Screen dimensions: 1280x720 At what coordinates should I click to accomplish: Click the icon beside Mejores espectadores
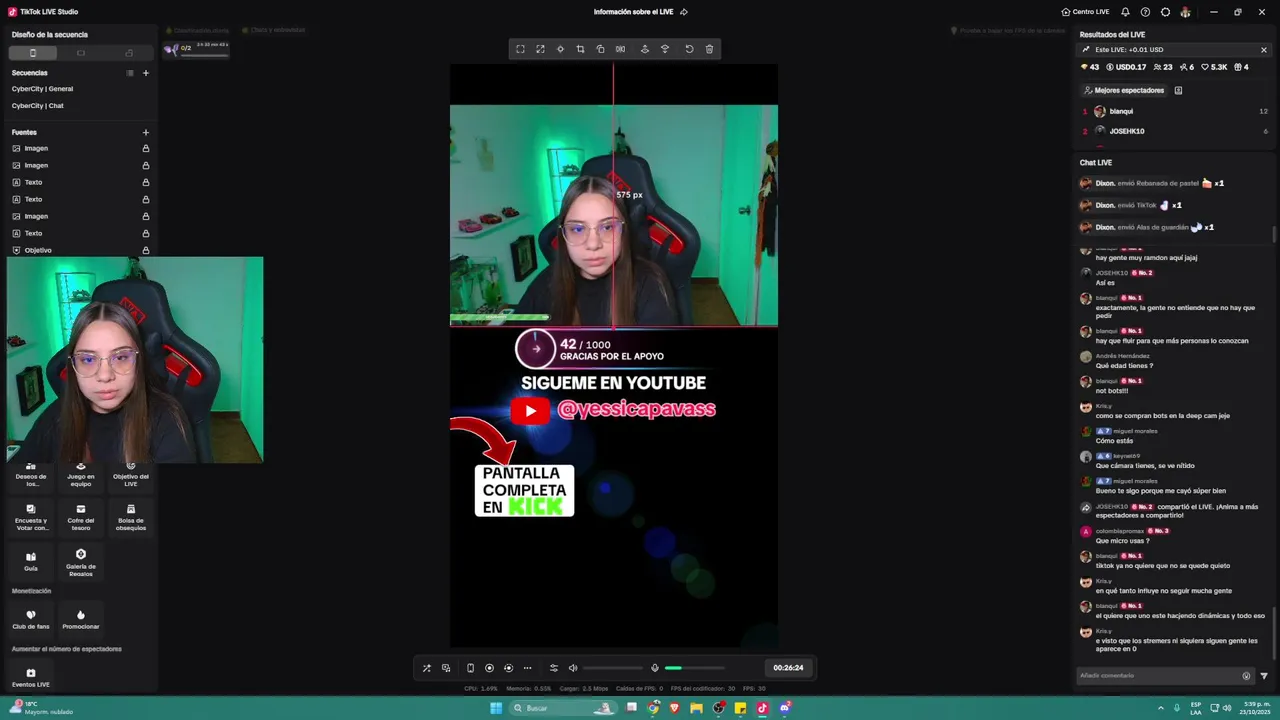click(x=1178, y=90)
